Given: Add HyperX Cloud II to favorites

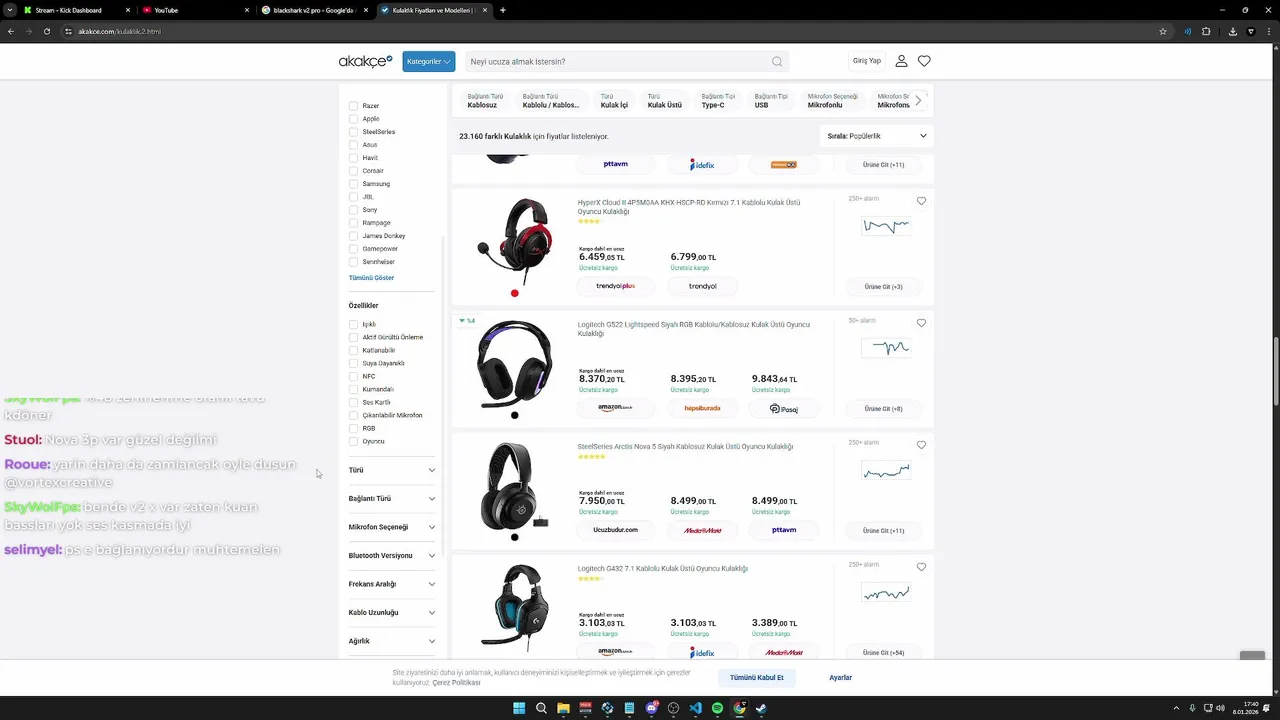Looking at the screenshot, I should (922, 201).
